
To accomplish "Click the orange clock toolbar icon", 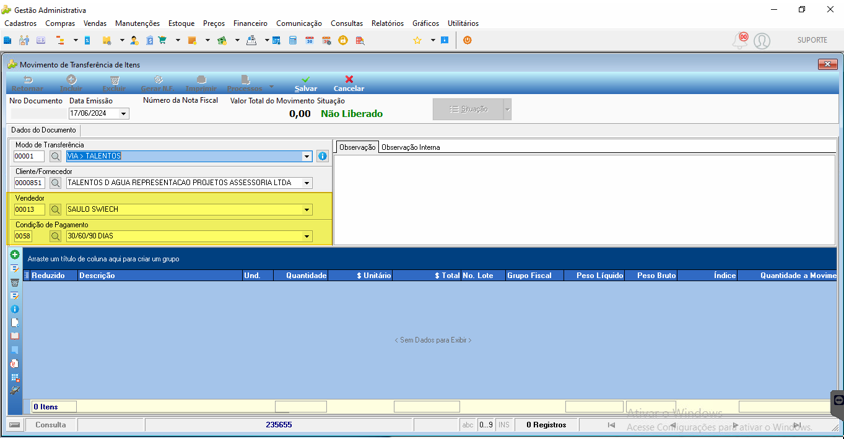I will pyautogui.click(x=343, y=40).
